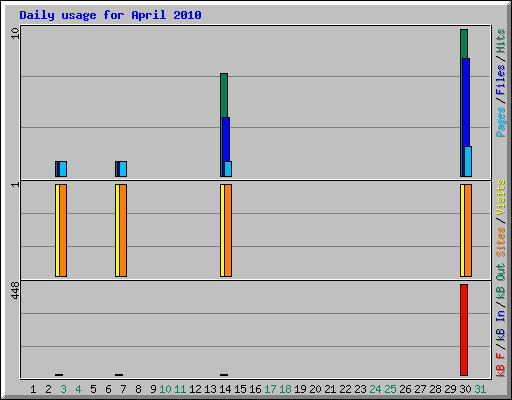
Task: Click day label '20' on the x-axis
Action: [315, 389]
